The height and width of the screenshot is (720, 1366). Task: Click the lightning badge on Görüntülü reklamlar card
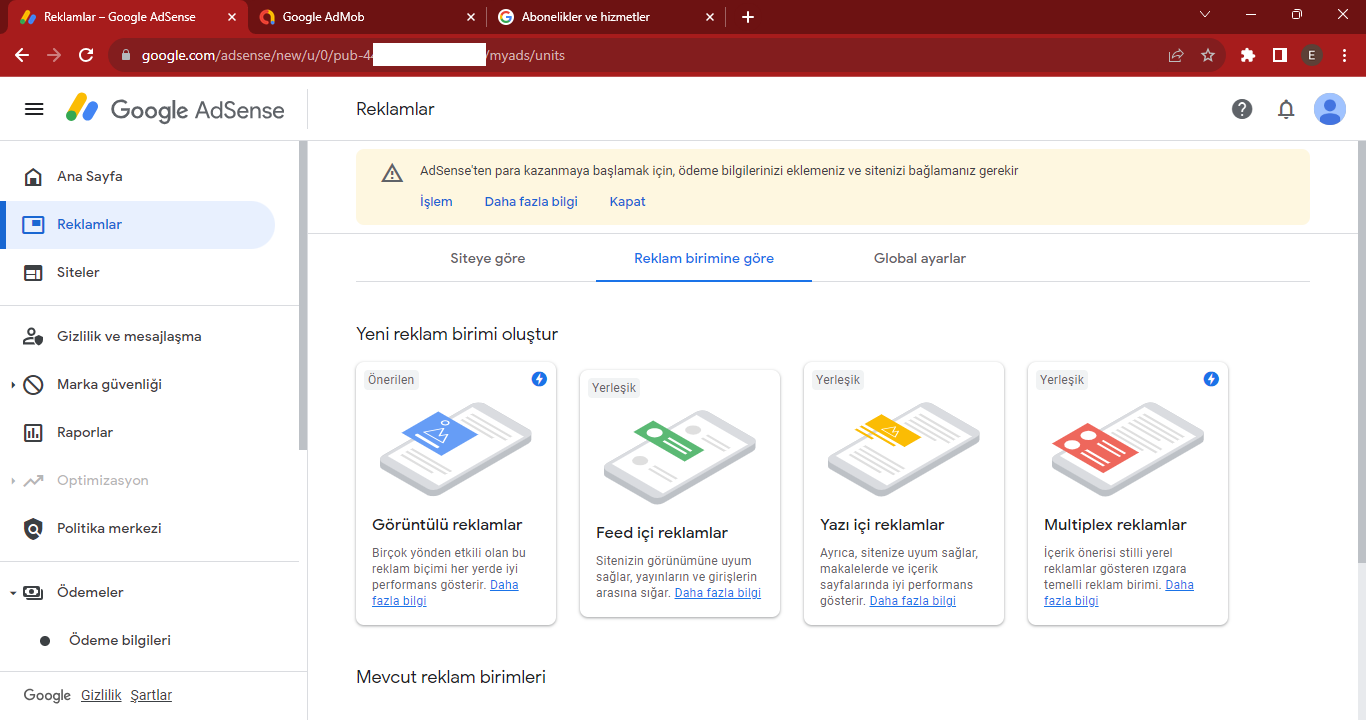pos(539,379)
